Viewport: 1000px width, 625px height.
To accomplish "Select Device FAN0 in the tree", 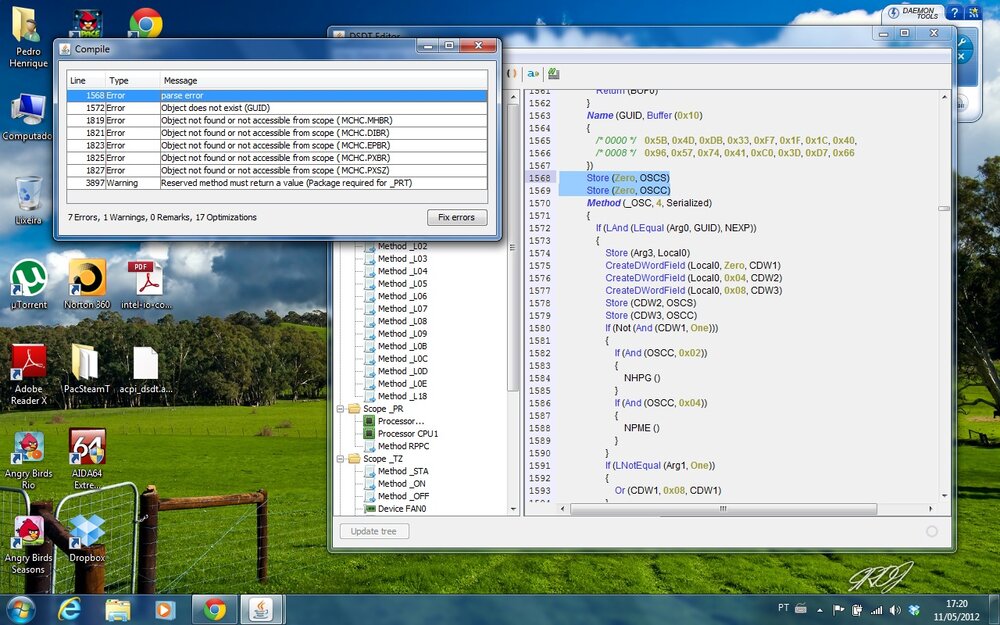I will 401,509.
